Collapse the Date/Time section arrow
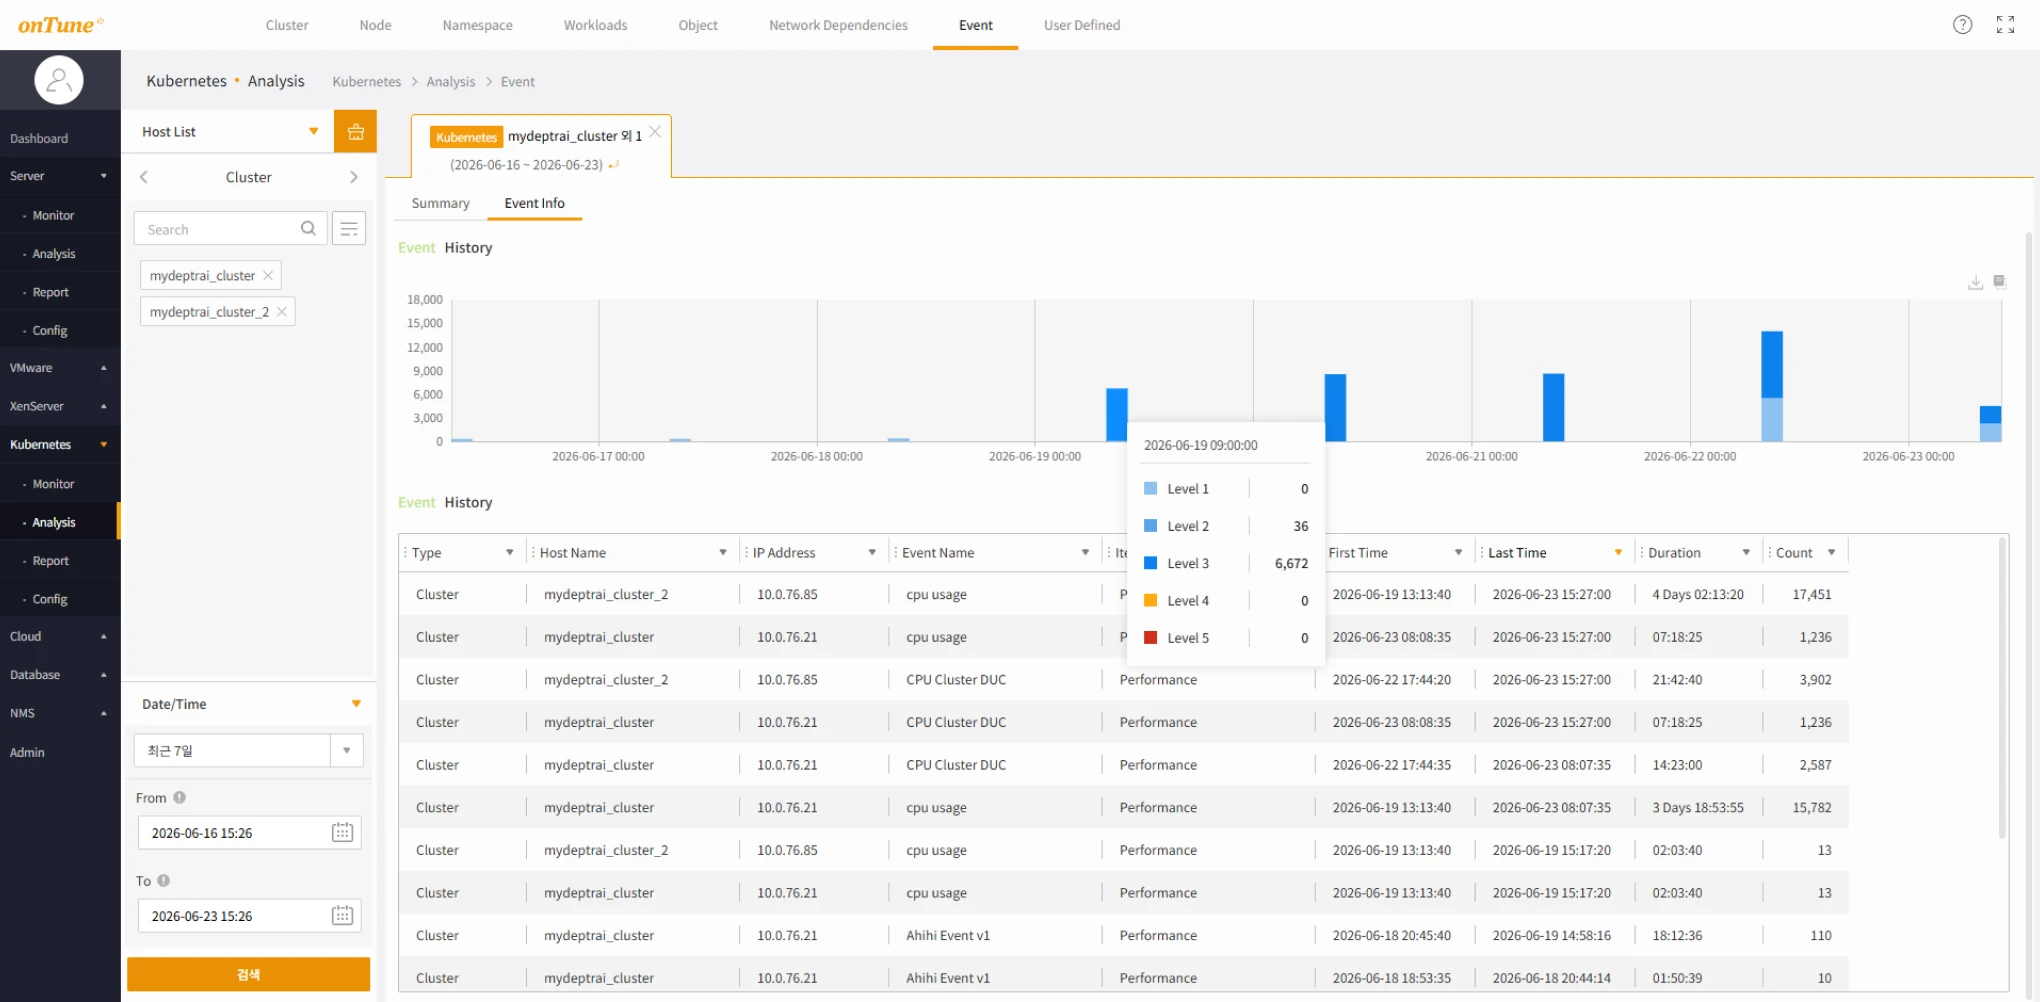2040x1002 pixels. tap(356, 704)
